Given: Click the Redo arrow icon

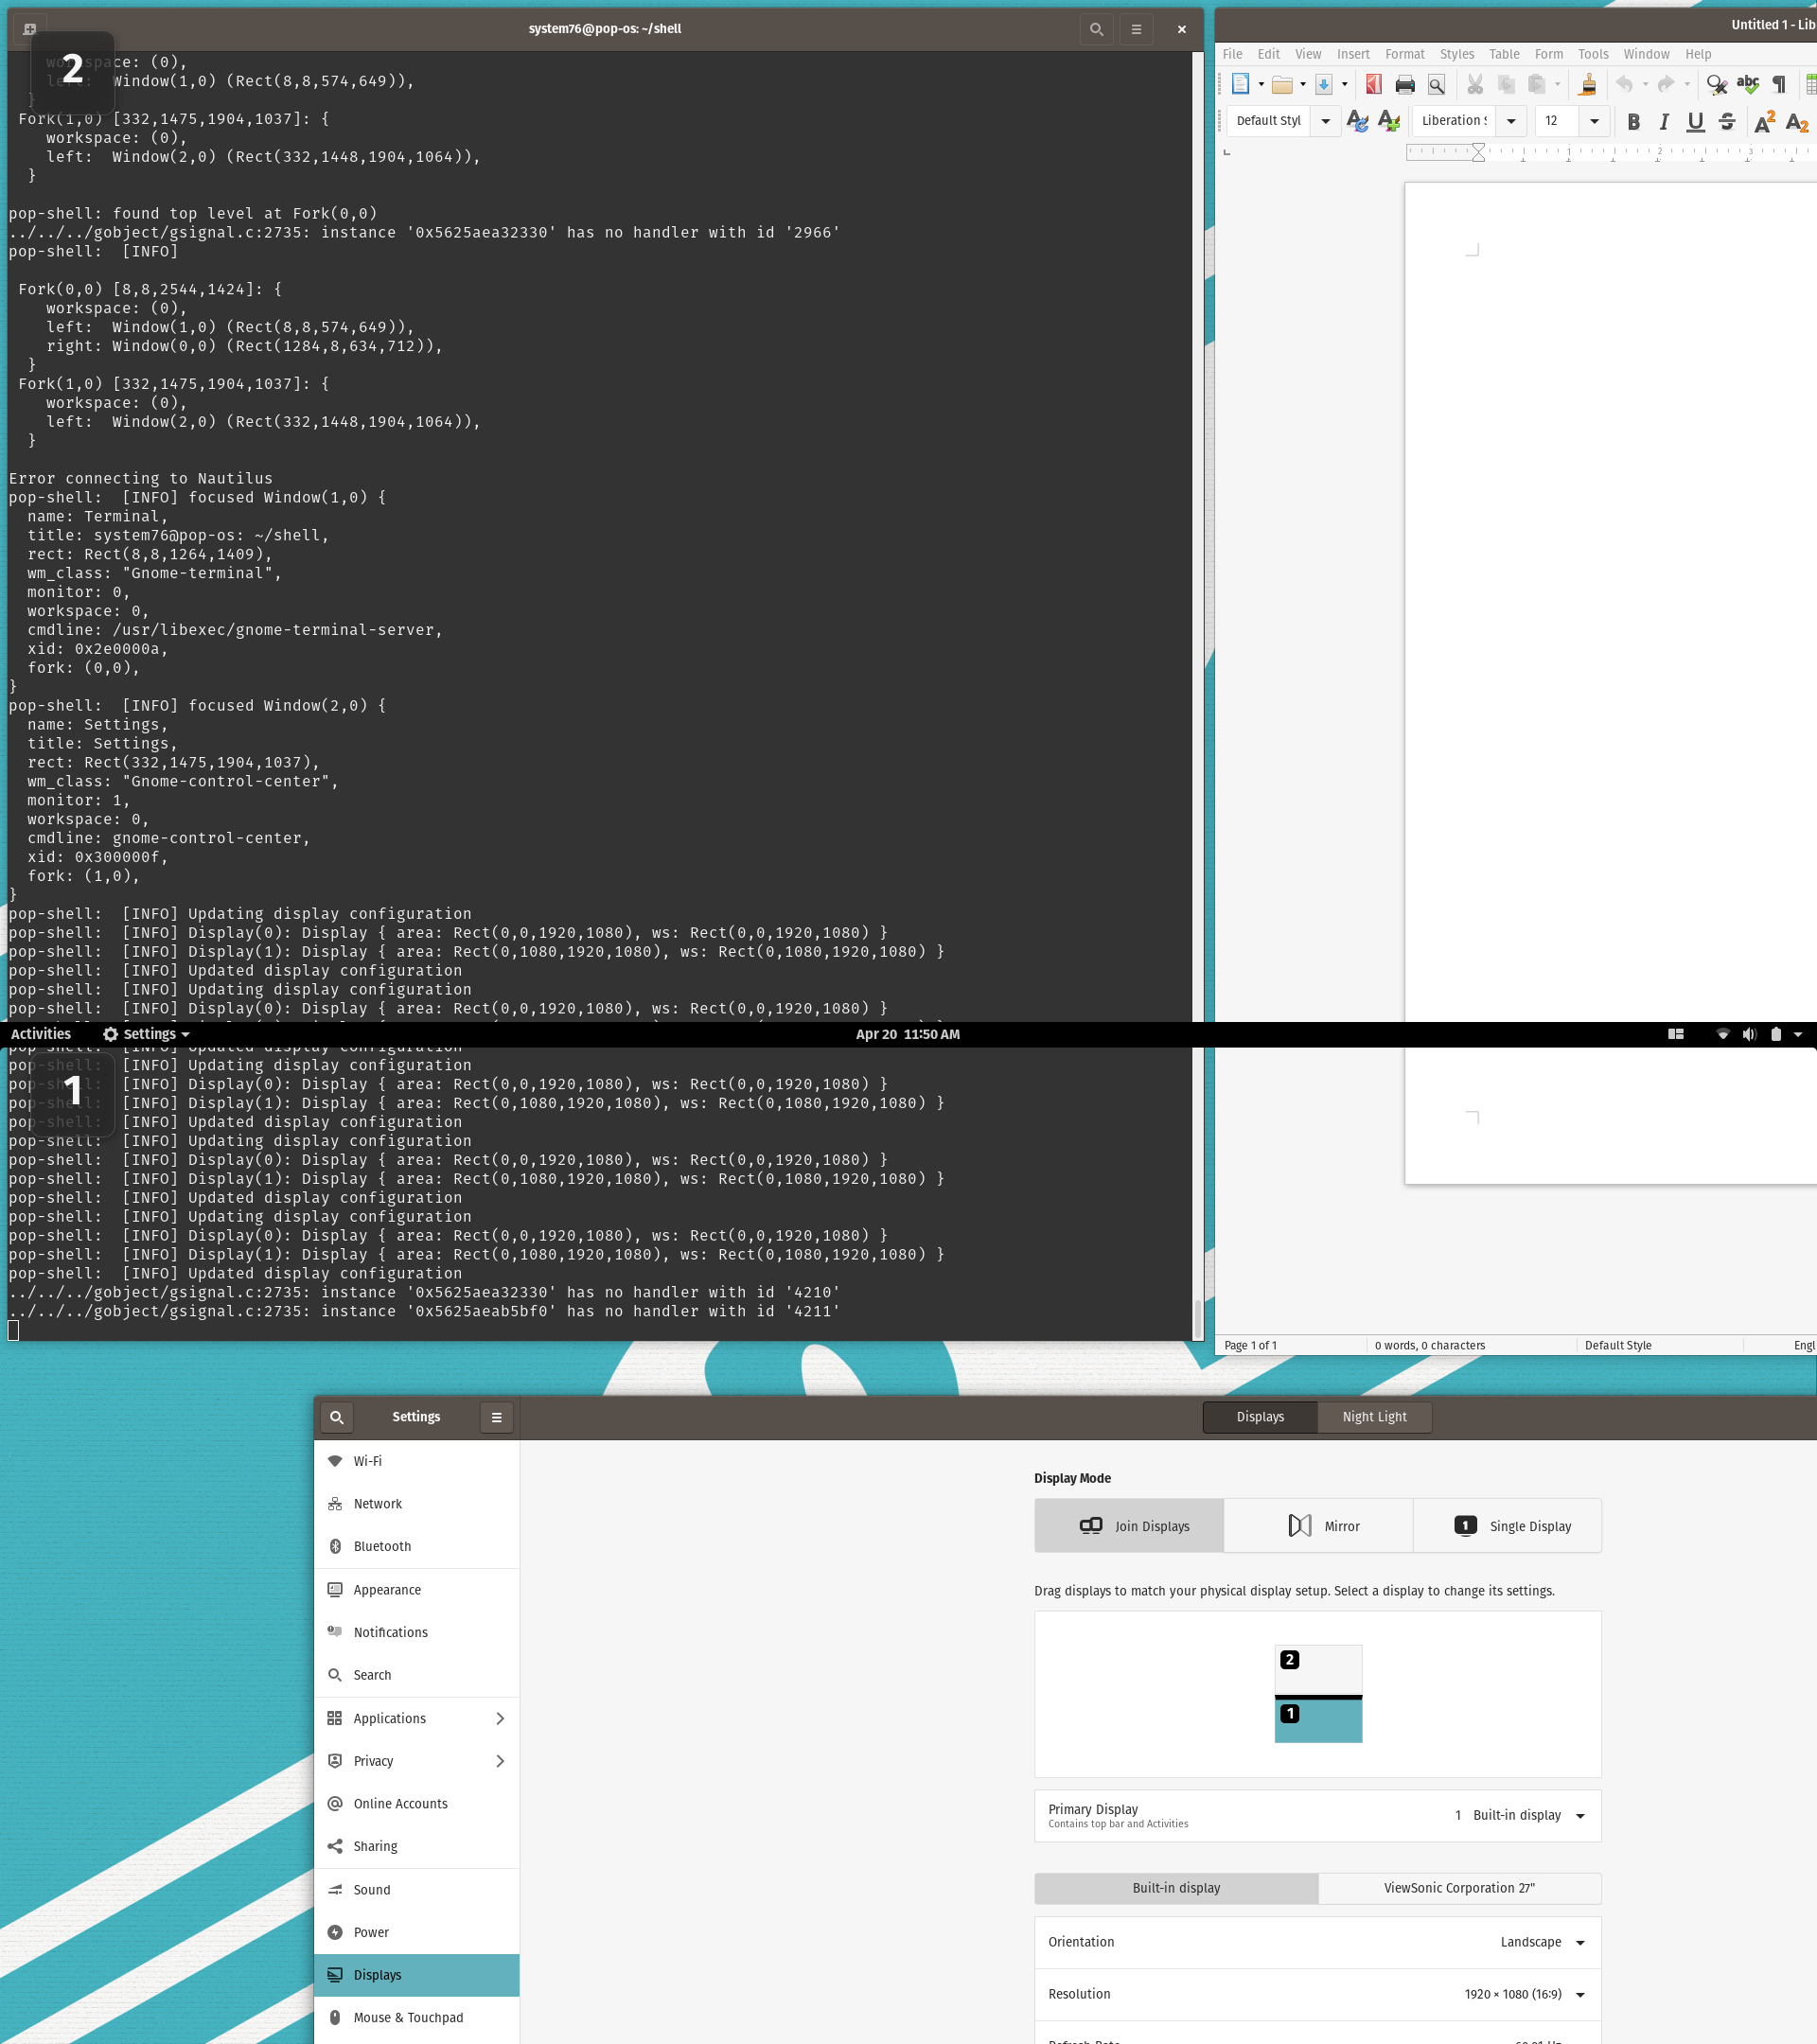Looking at the screenshot, I should coord(1666,85).
